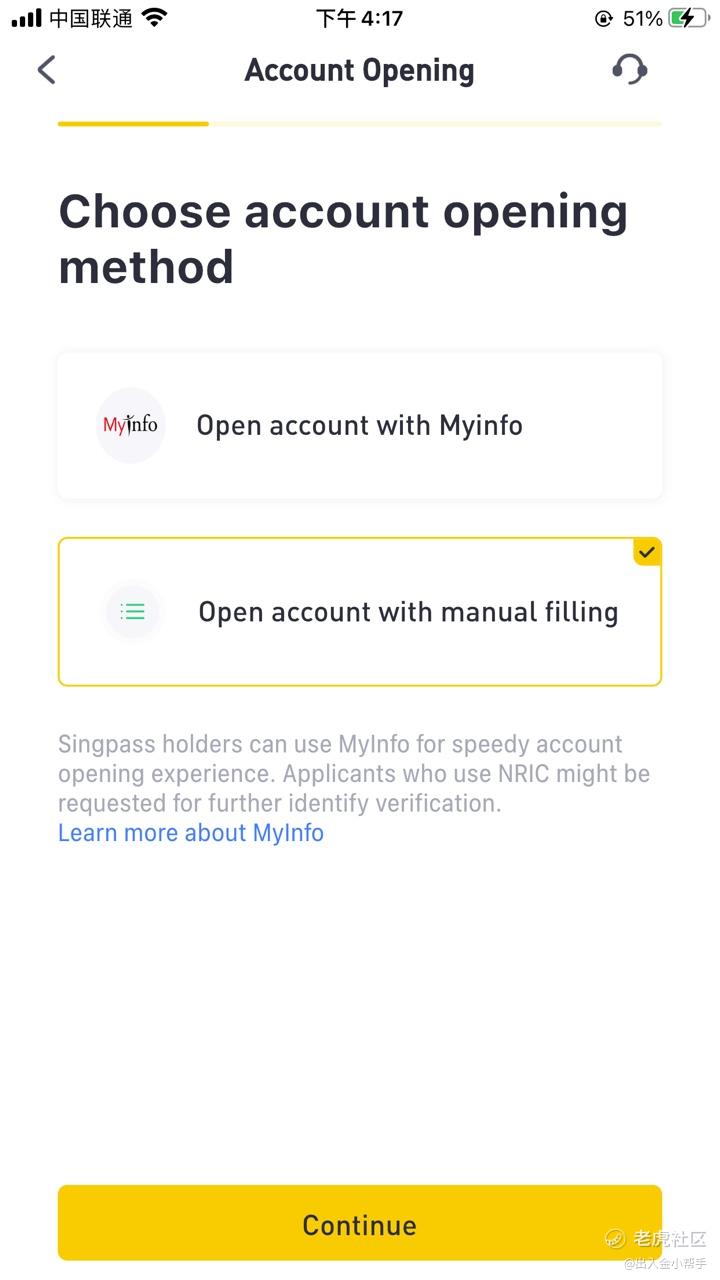
Task: Tap Choose account opening method heading
Action: [343, 239]
